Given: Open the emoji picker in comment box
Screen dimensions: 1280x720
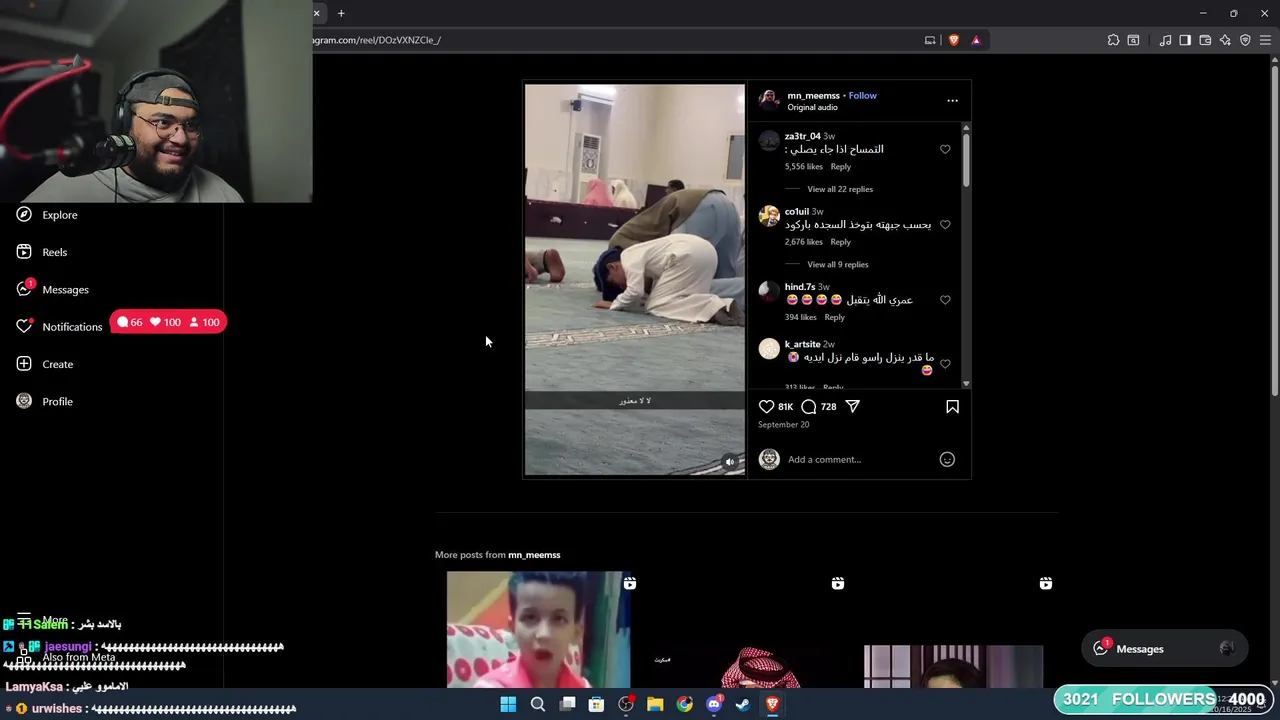Looking at the screenshot, I should point(947,460).
